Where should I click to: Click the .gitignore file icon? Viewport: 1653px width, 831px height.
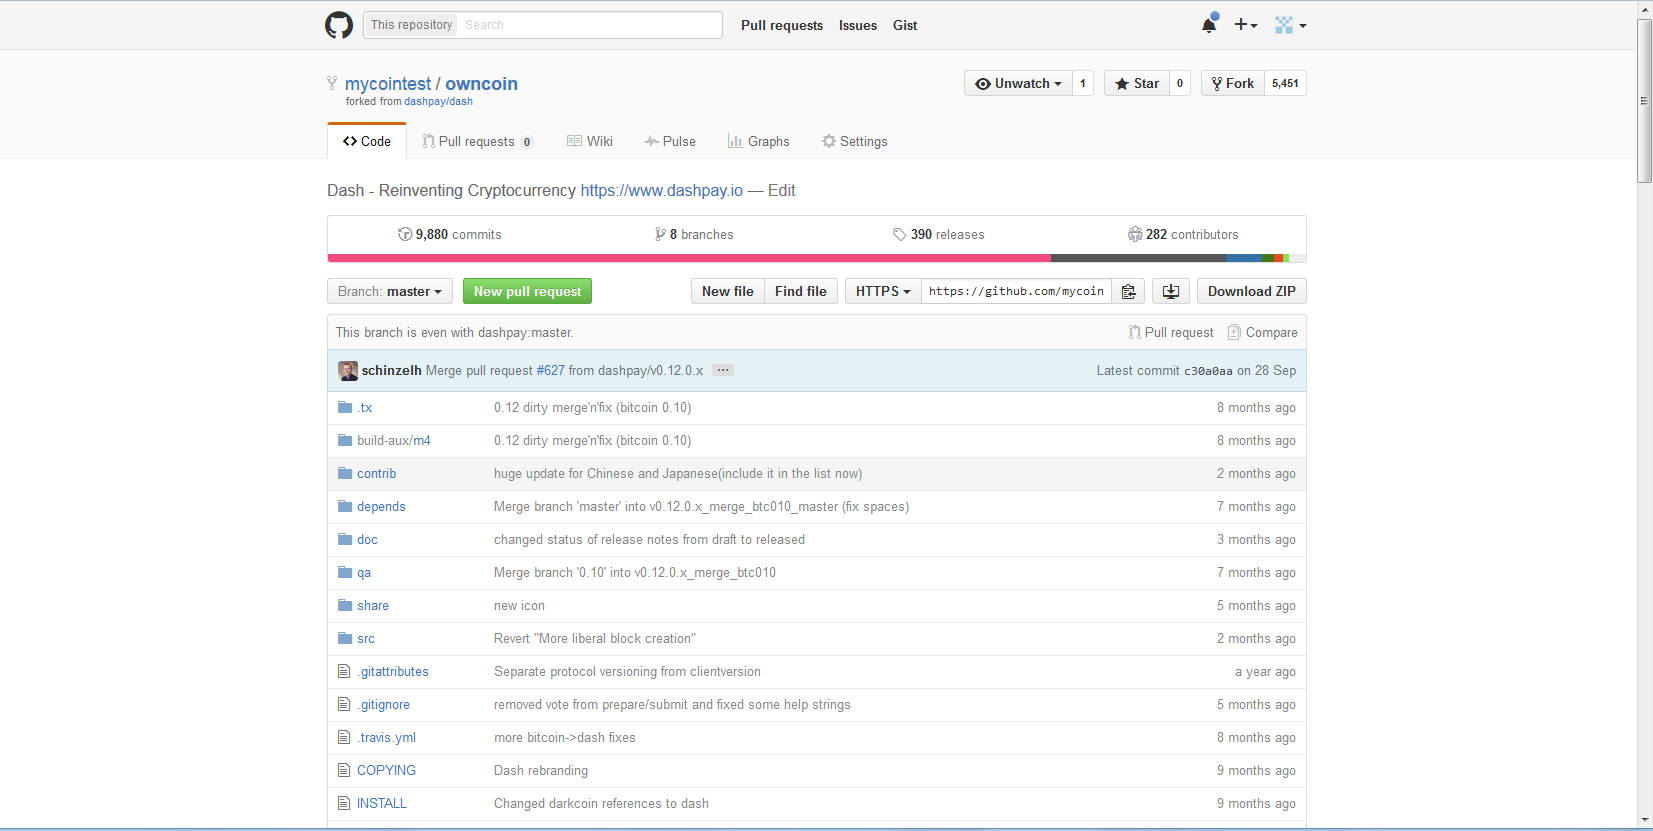coord(344,705)
